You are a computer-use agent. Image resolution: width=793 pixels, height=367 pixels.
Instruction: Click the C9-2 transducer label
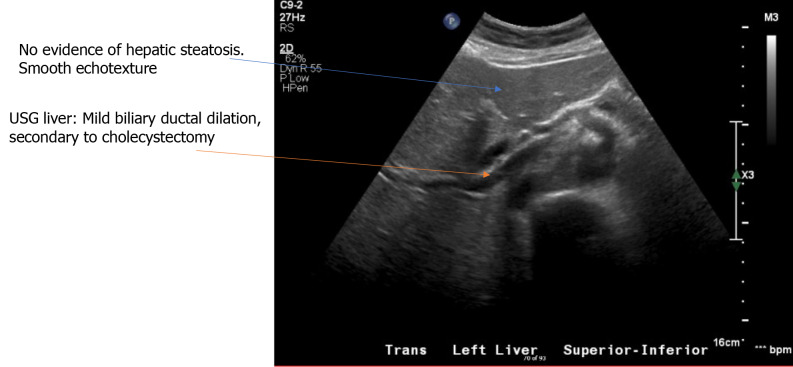pos(291,6)
